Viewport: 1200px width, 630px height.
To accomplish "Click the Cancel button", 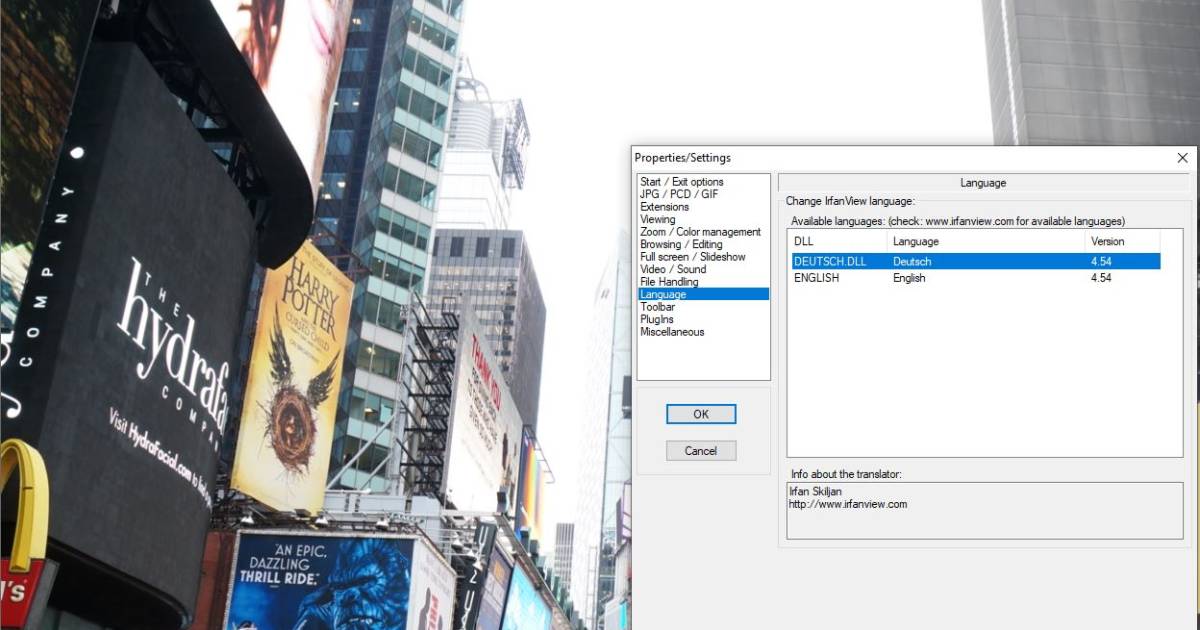I will click(701, 451).
